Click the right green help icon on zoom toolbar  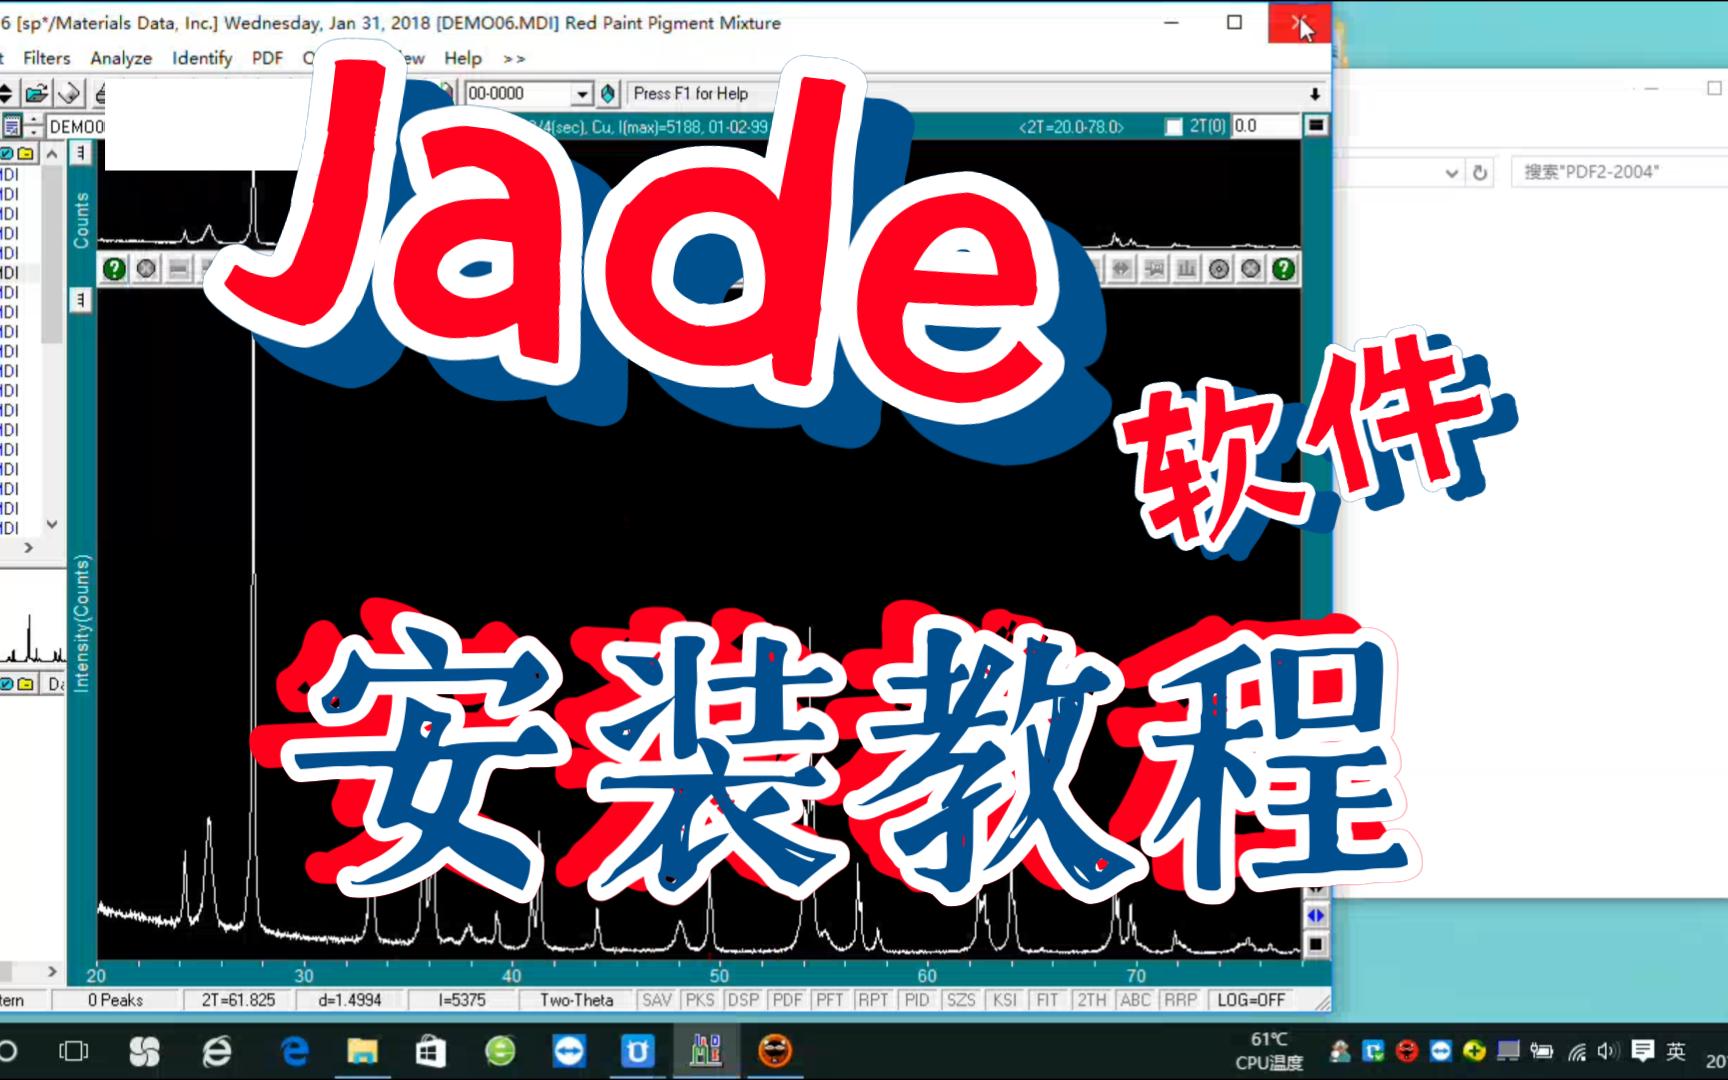(1284, 269)
